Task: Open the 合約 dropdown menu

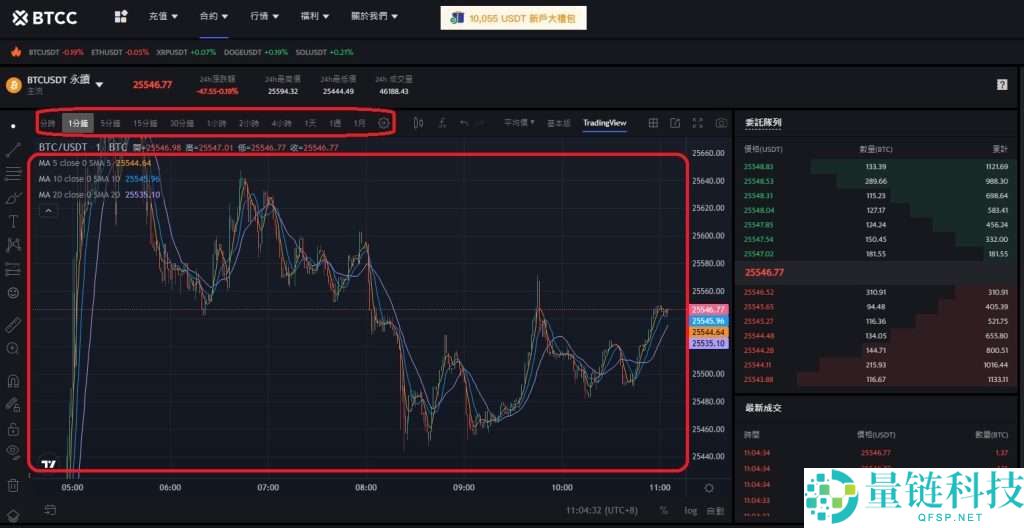Action: point(214,16)
